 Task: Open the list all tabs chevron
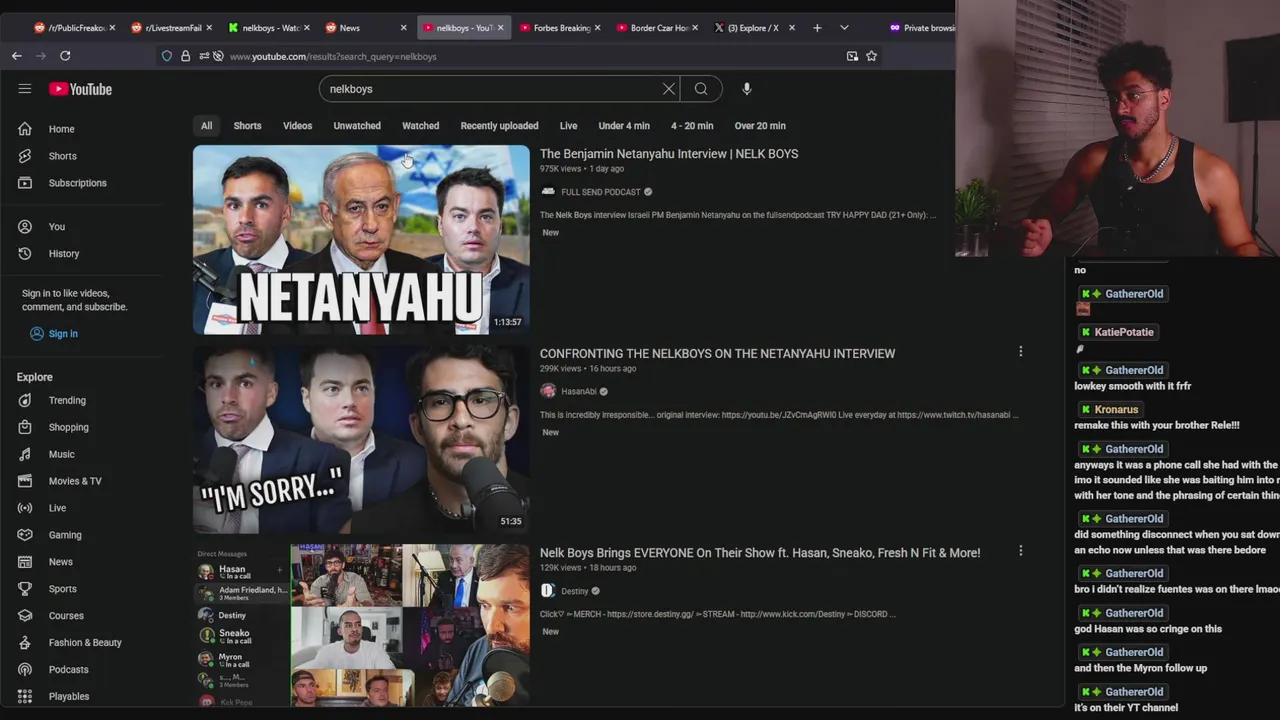coord(844,28)
